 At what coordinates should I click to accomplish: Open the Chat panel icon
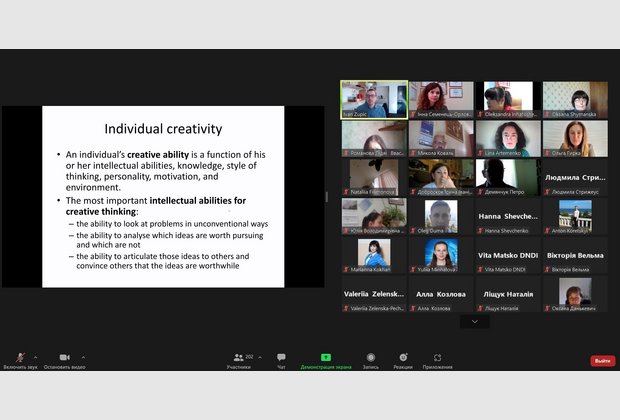click(281, 358)
